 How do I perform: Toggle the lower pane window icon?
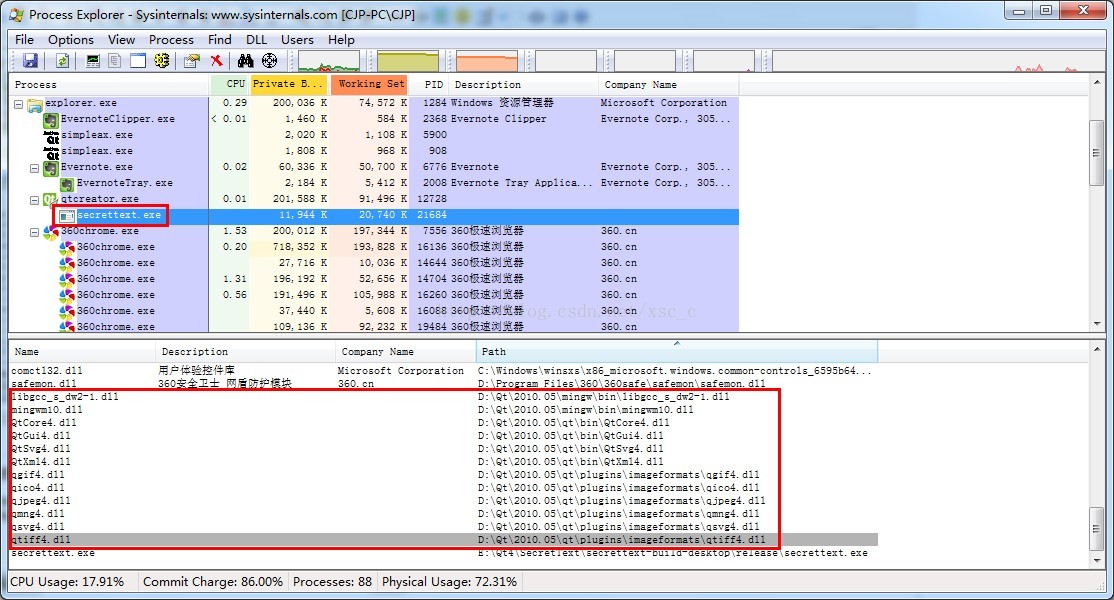[x=138, y=61]
